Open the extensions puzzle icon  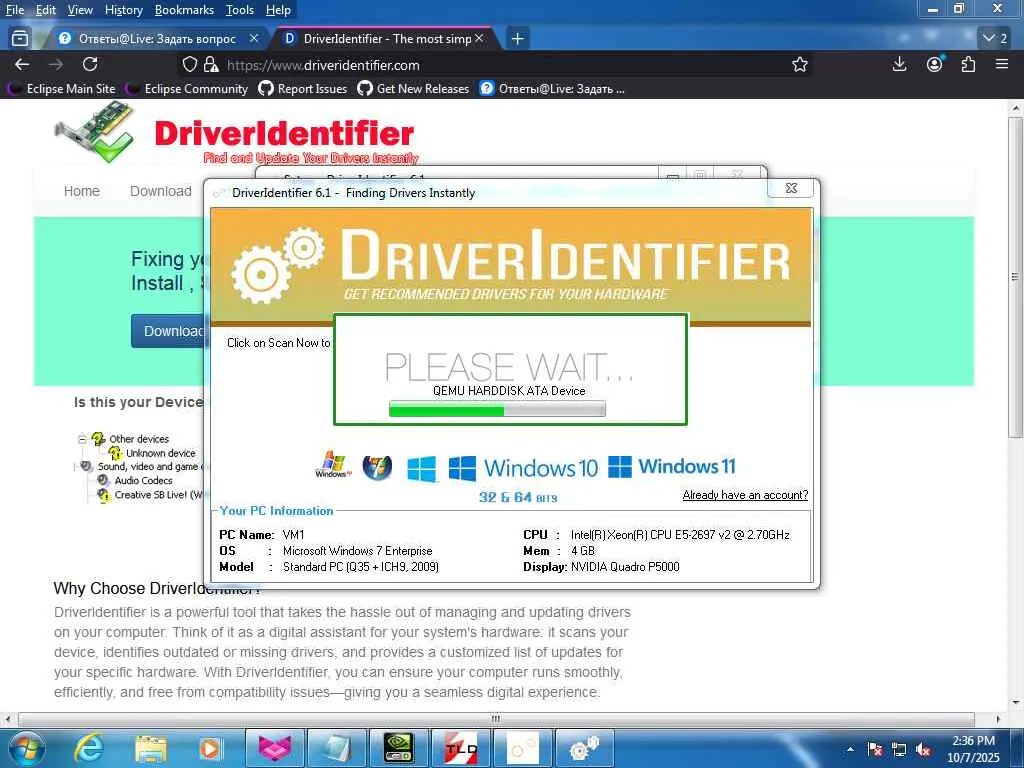(x=968, y=64)
